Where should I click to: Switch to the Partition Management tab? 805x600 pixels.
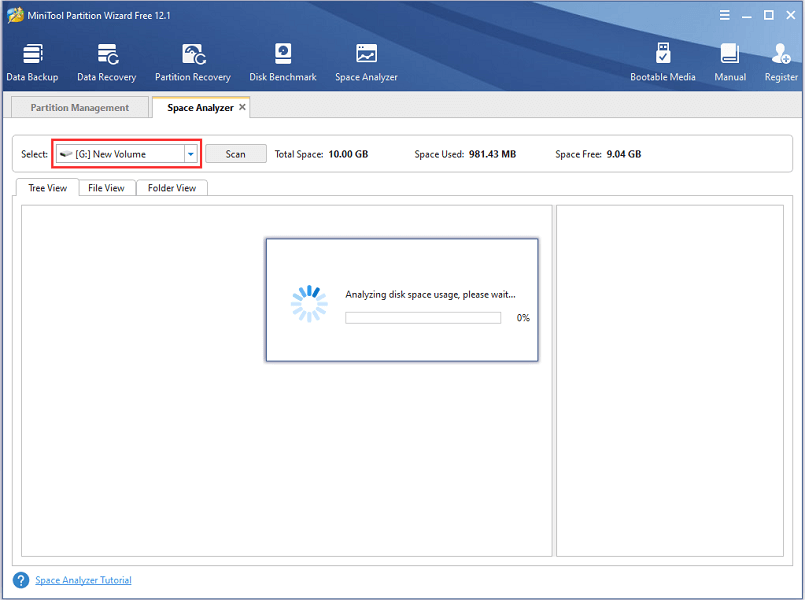79,107
